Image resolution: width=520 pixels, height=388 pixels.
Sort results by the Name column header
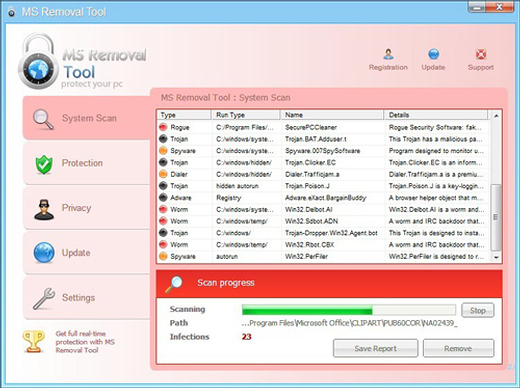332,115
